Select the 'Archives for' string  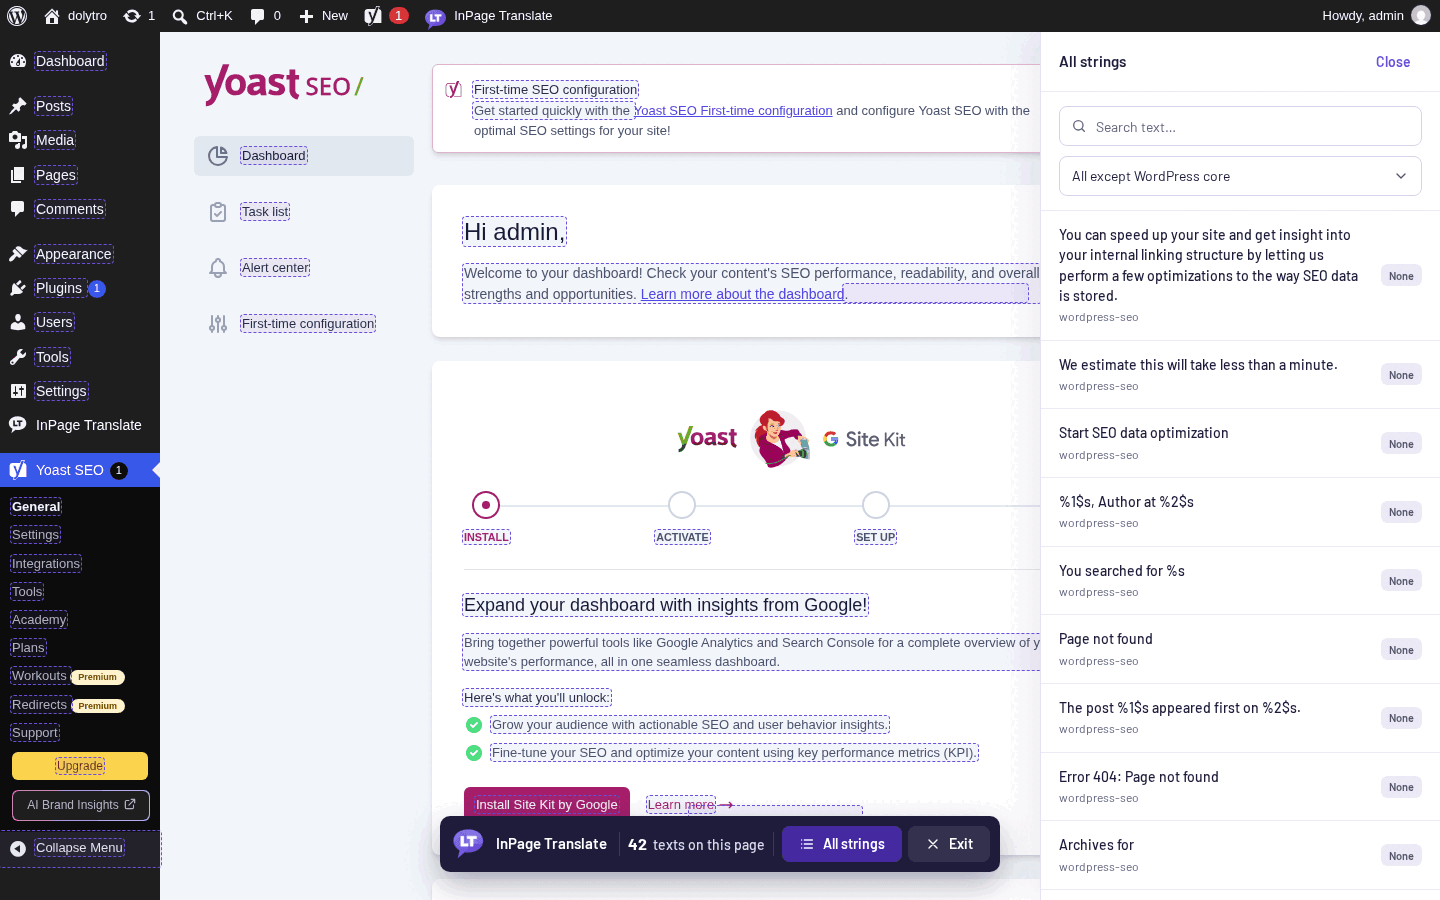click(x=1240, y=855)
